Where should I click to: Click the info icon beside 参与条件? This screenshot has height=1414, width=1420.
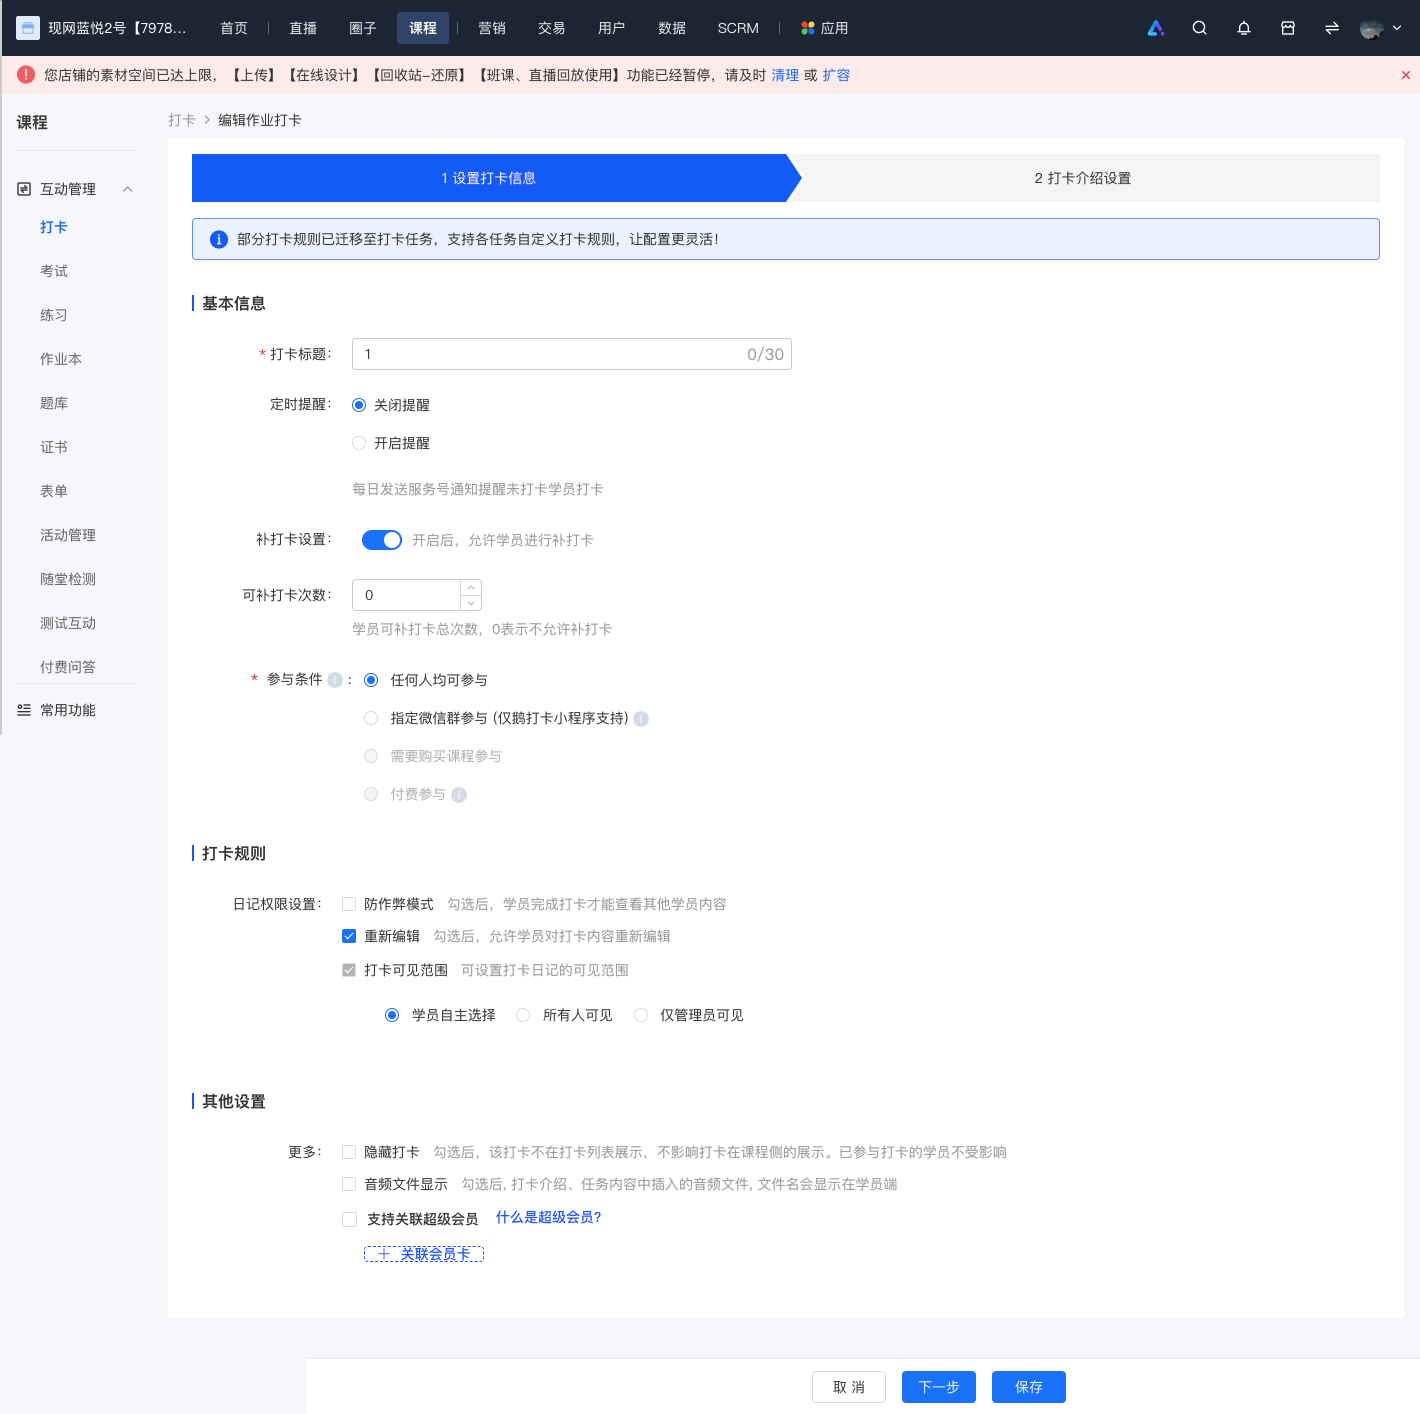pos(335,680)
